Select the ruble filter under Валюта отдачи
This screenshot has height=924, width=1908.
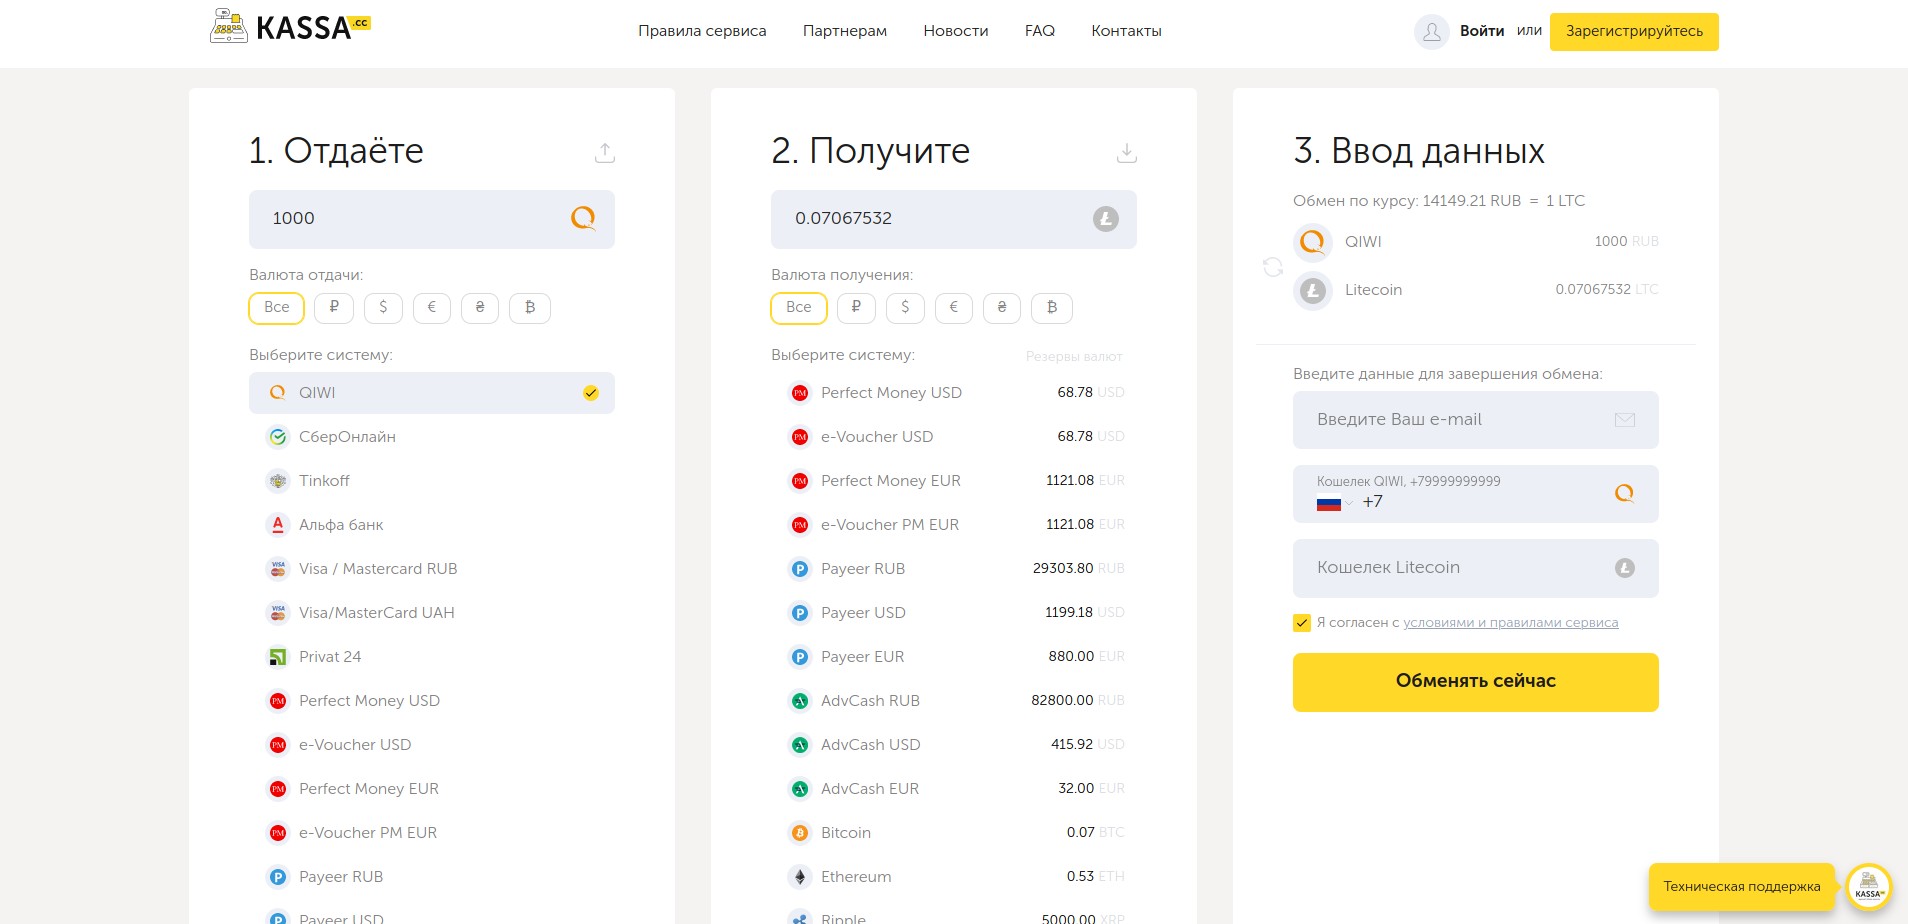(x=334, y=308)
